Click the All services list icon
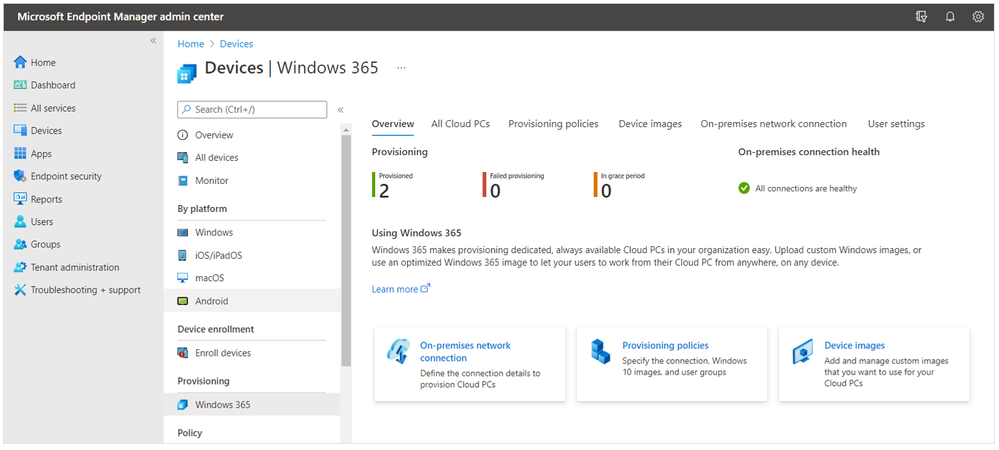 click(20, 108)
